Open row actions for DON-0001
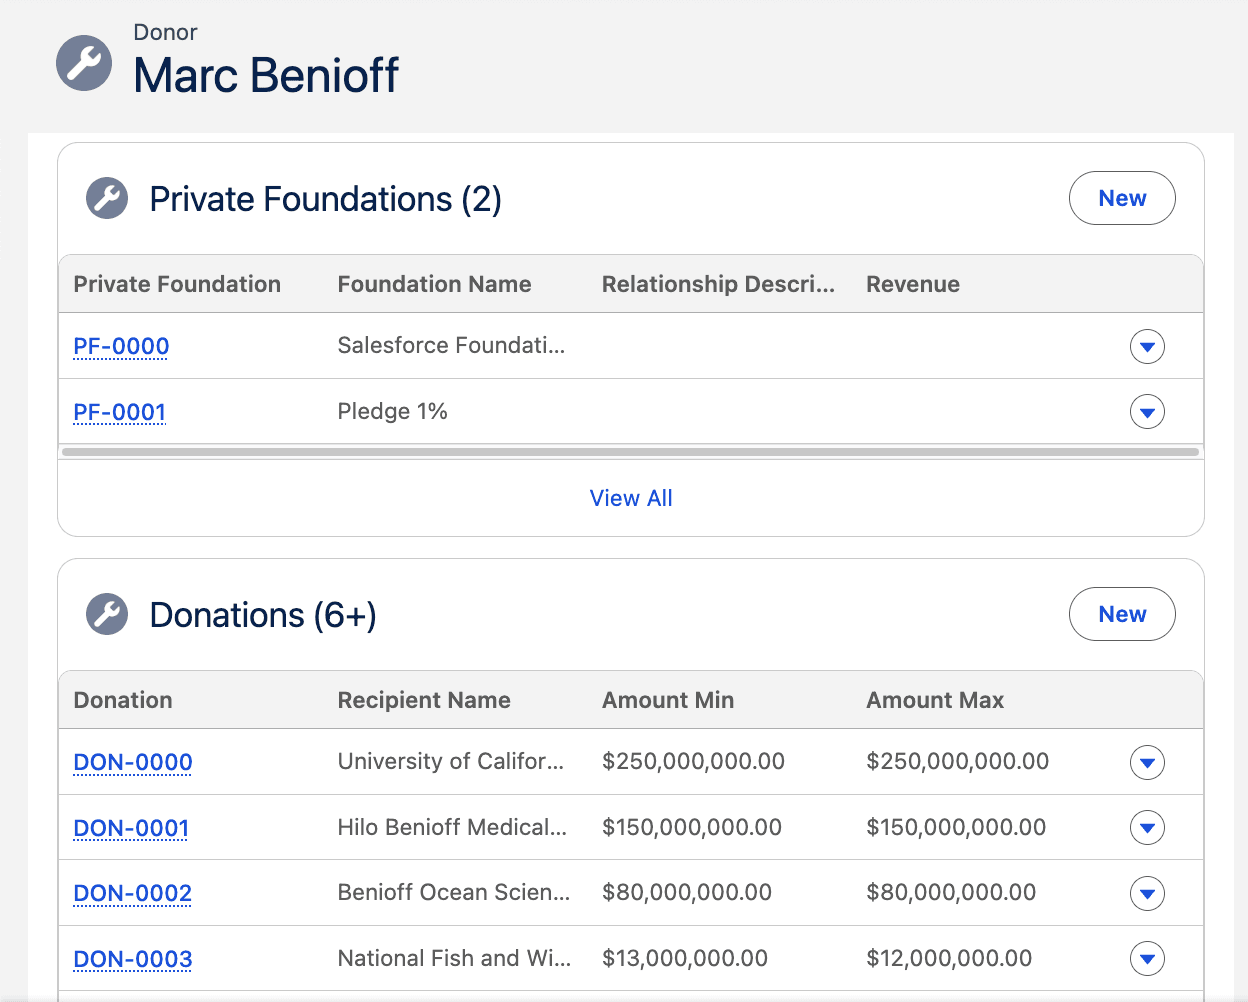The height and width of the screenshot is (1002, 1248). point(1147,827)
